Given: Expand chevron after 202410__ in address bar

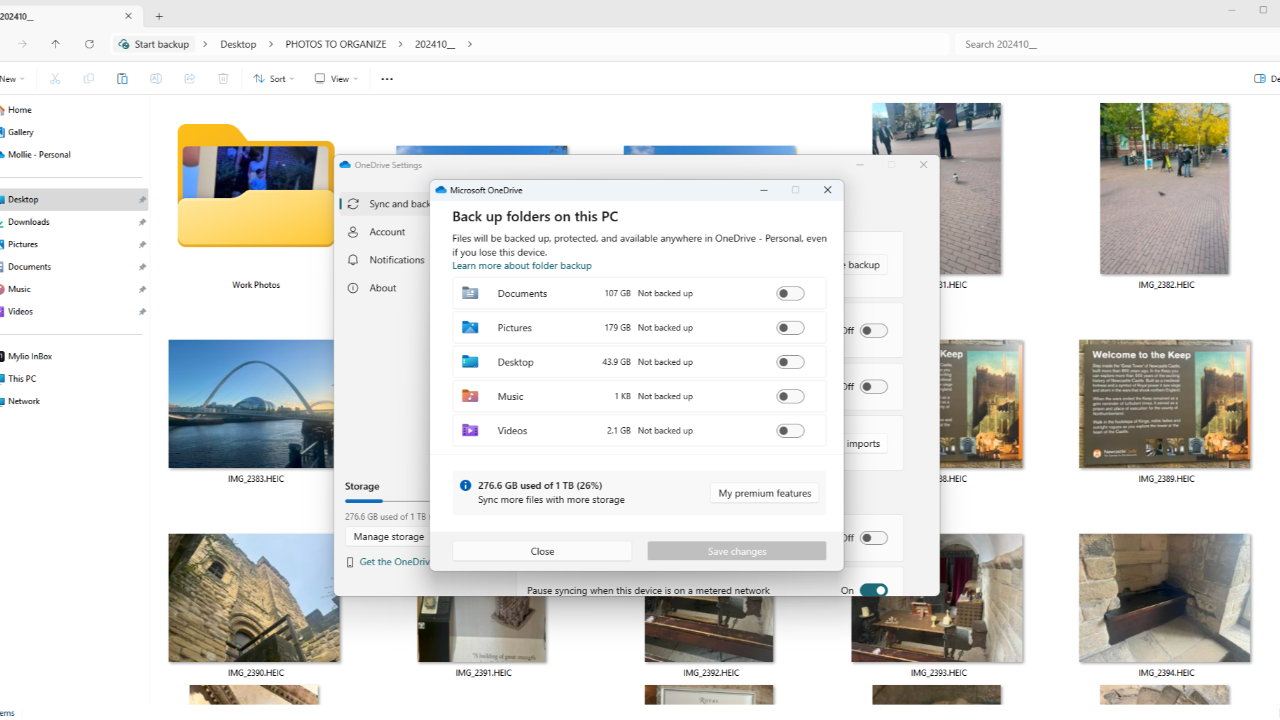Looking at the screenshot, I should click(x=470, y=44).
